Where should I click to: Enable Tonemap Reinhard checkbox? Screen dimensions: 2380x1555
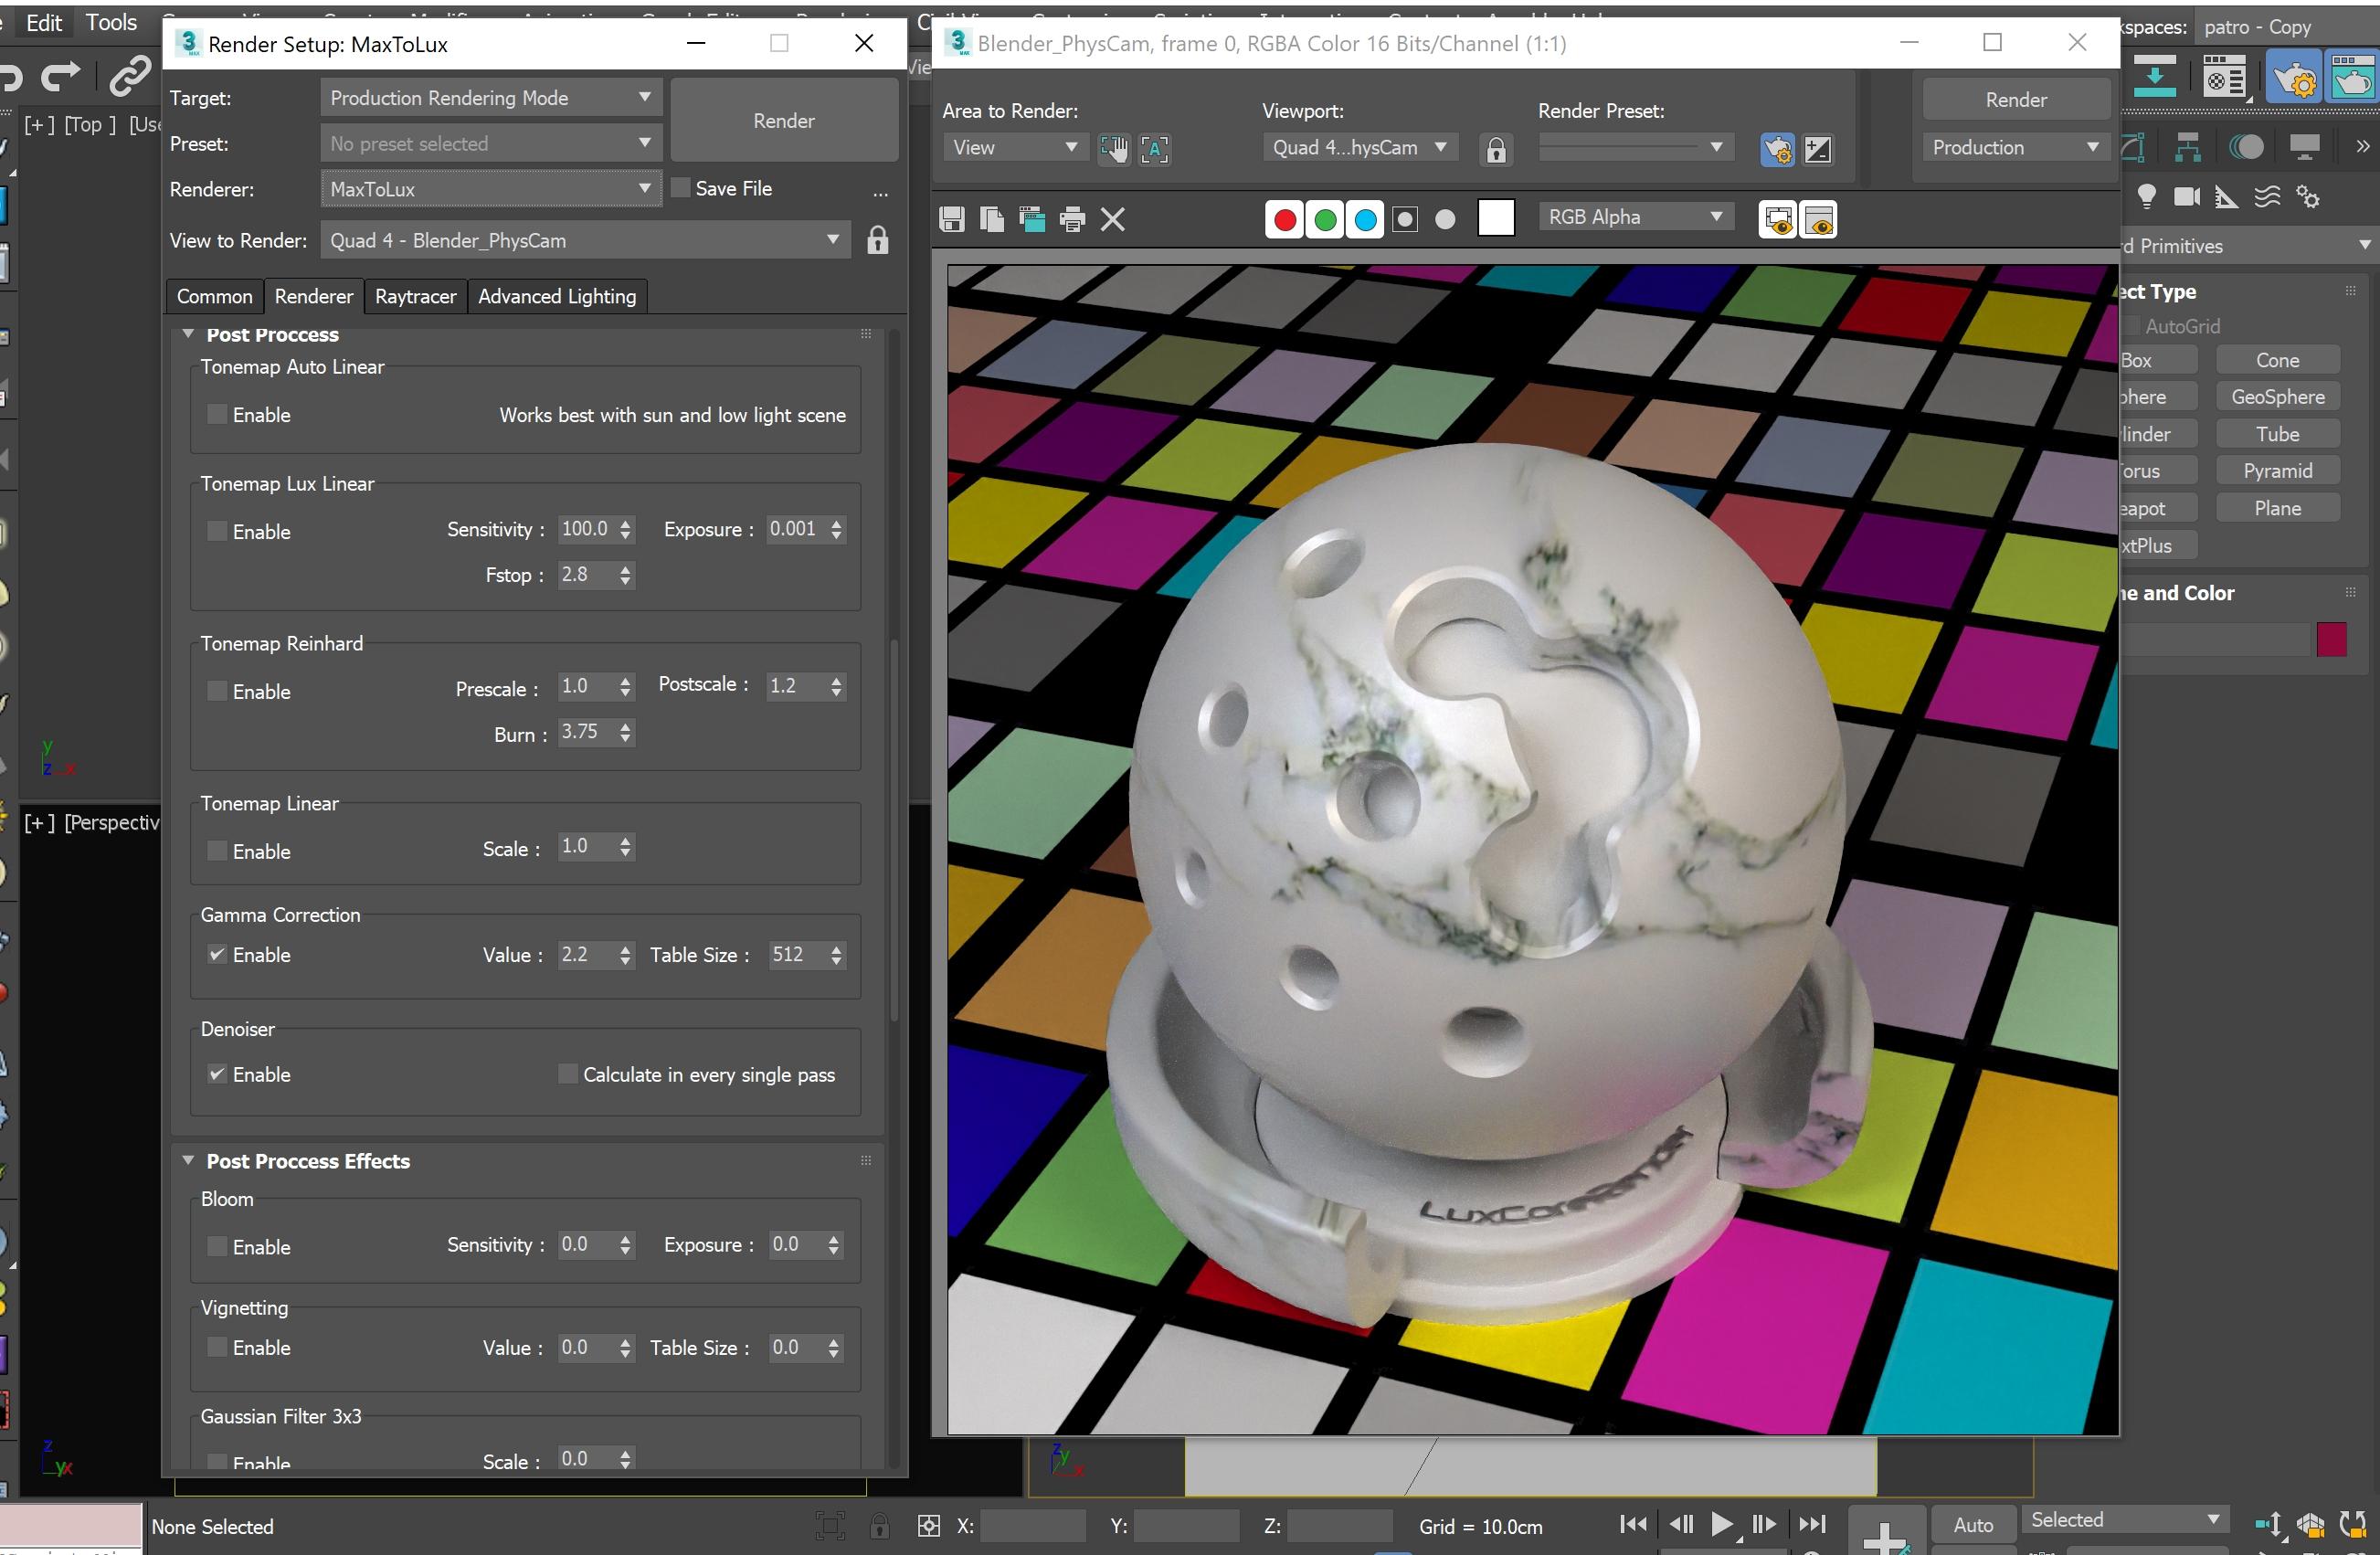217,691
